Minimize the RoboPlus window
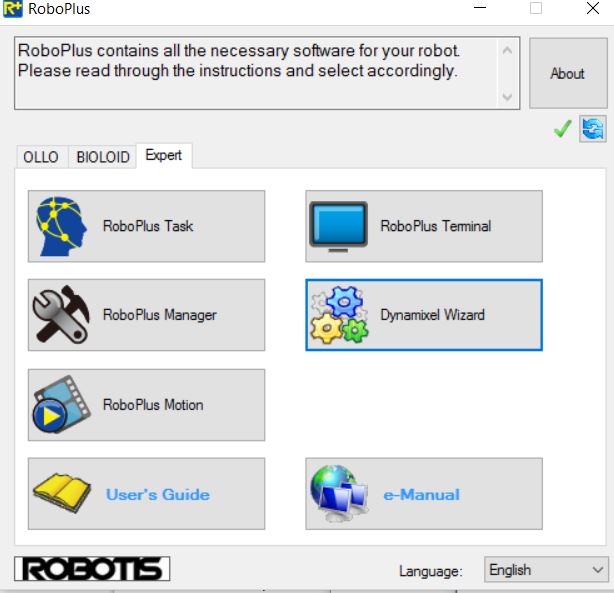The image size is (614, 593). click(x=480, y=8)
